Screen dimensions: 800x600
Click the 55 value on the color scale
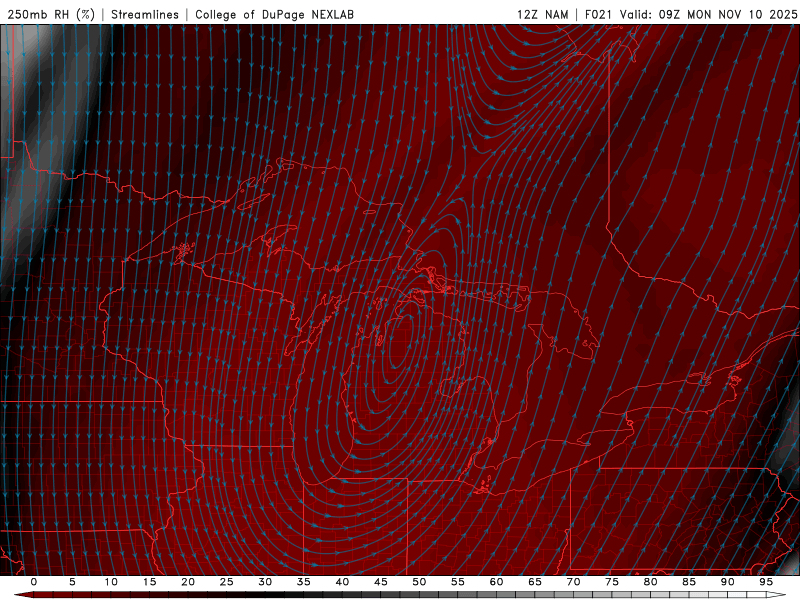[458, 582]
